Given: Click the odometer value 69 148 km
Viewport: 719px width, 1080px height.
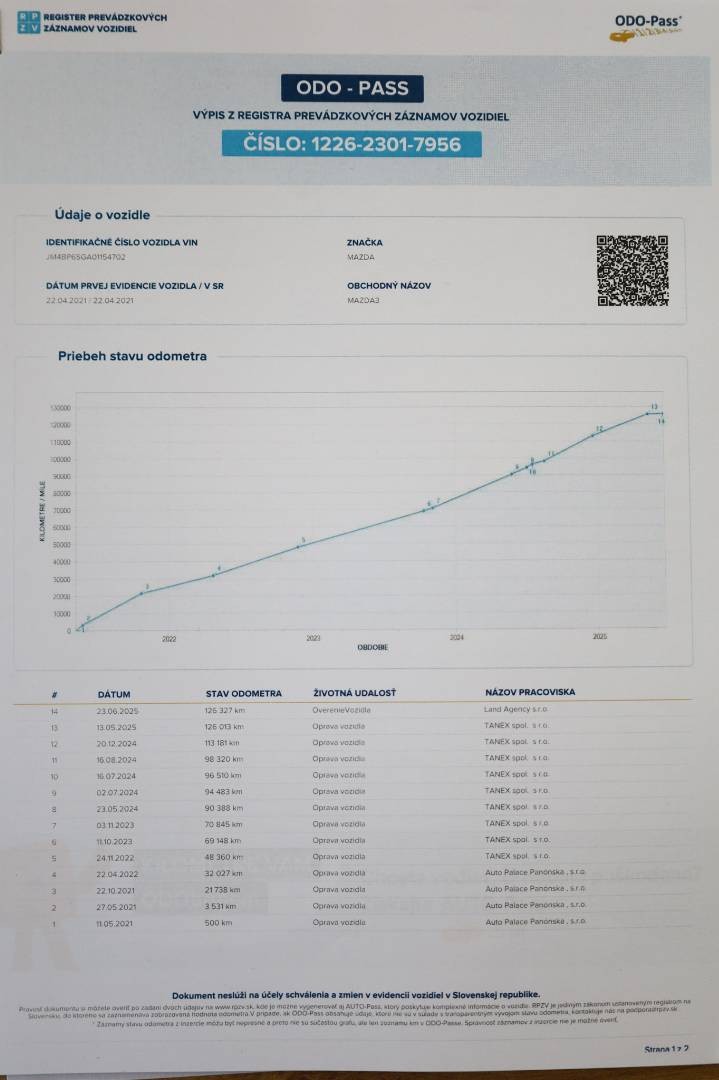Looking at the screenshot, I should tap(223, 841).
